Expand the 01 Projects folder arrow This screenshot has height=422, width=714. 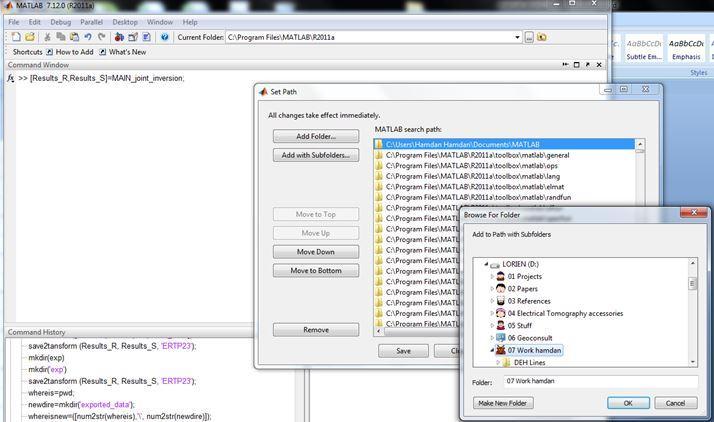pos(492,276)
